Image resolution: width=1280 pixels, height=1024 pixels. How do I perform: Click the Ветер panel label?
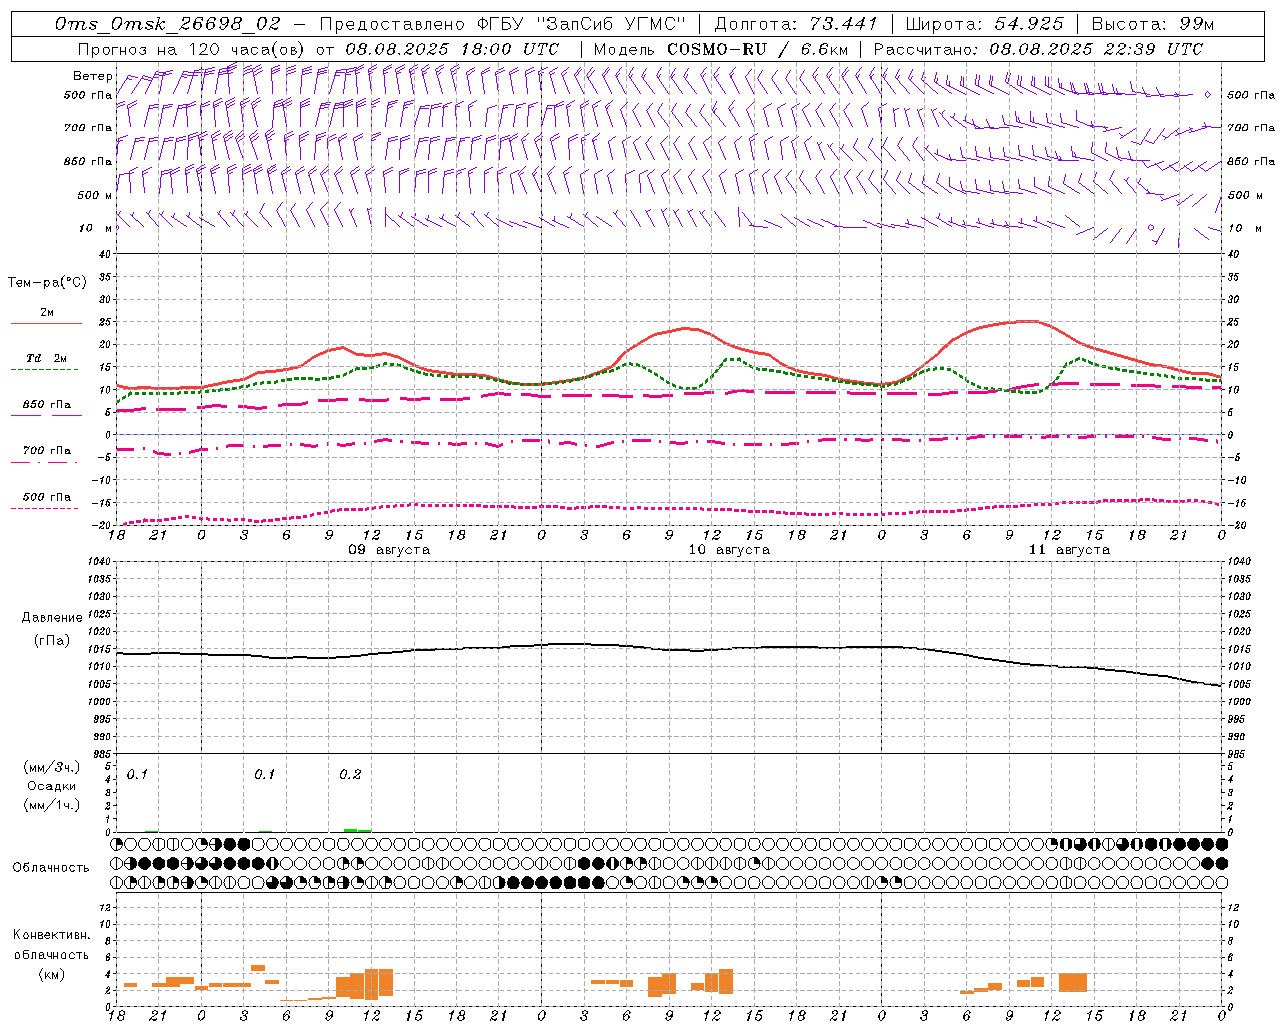coord(92,76)
